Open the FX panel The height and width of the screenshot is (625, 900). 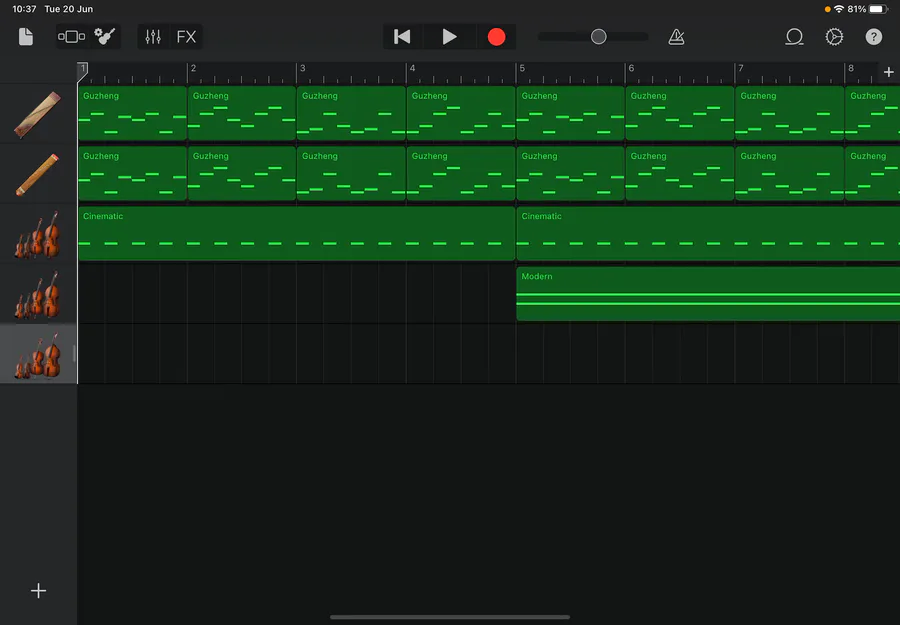[186, 37]
